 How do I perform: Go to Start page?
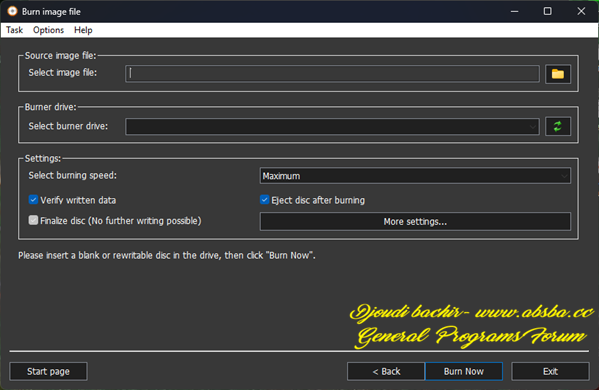[x=48, y=371]
